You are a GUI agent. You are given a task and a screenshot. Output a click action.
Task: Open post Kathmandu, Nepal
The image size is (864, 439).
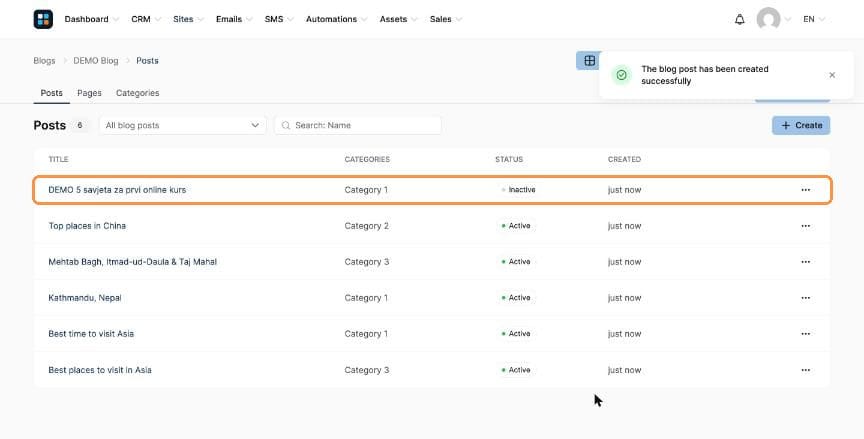[85, 298]
